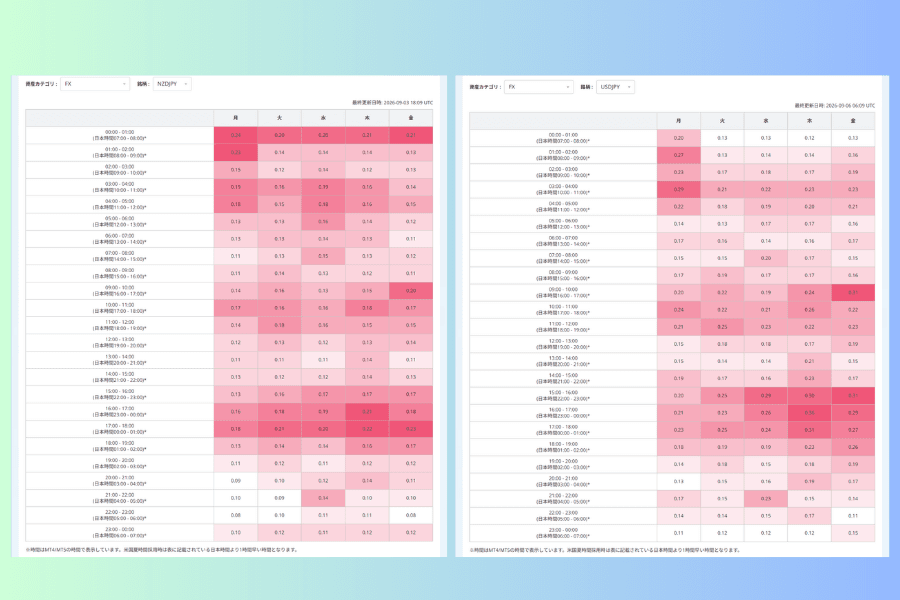Click the 月 column header in the NZDJPY table
Viewport: 900px width, 600px height.
[x=235, y=118]
